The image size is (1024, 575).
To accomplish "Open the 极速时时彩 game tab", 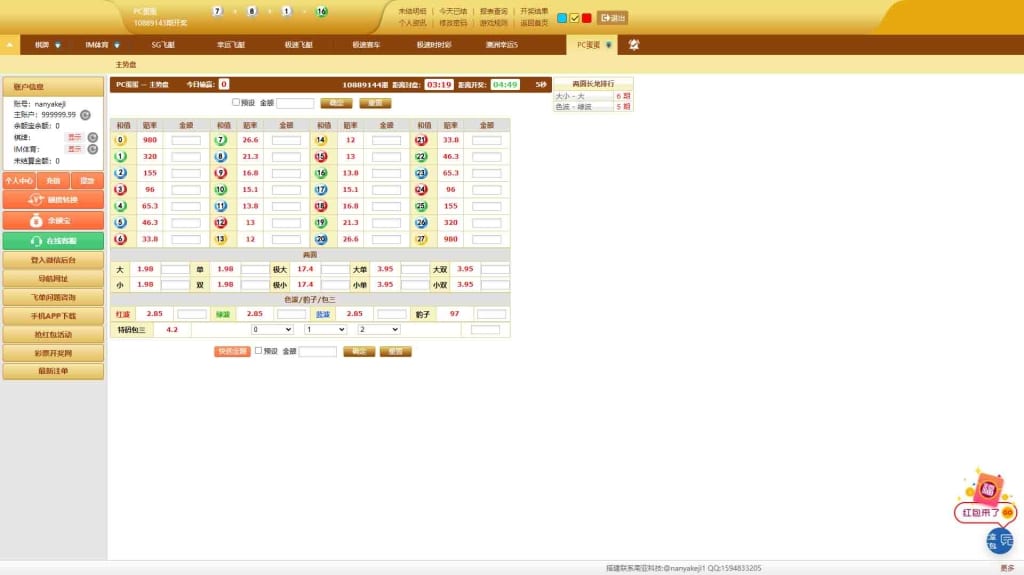I will pyautogui.click(x=434, y=45).
